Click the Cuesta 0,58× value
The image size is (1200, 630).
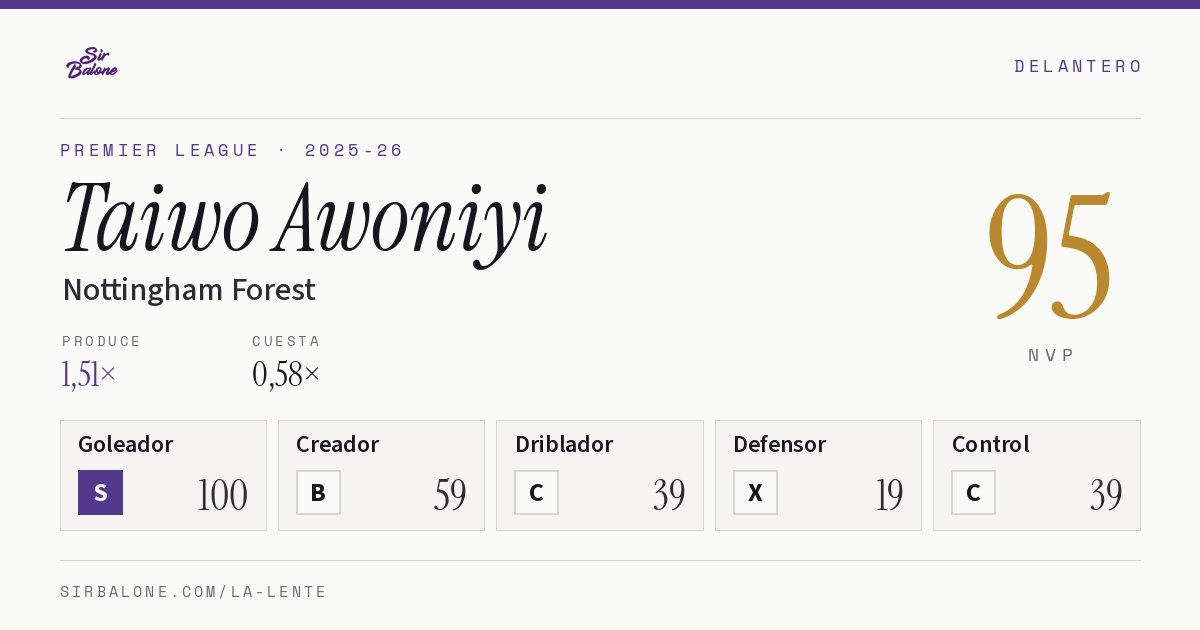(x=286, y=375)
